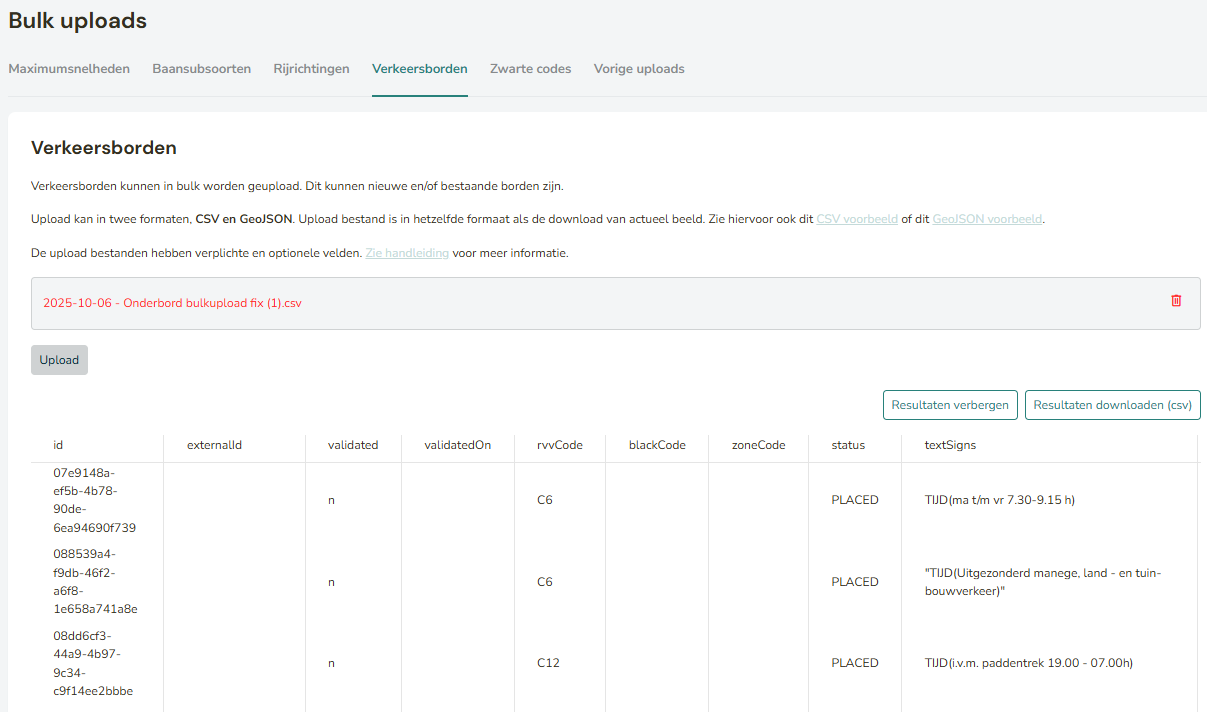Switch to the Baansubsoorten tab
Image resolution: width=1207 pixels, height=712 pixels.
tap(201, 69)
